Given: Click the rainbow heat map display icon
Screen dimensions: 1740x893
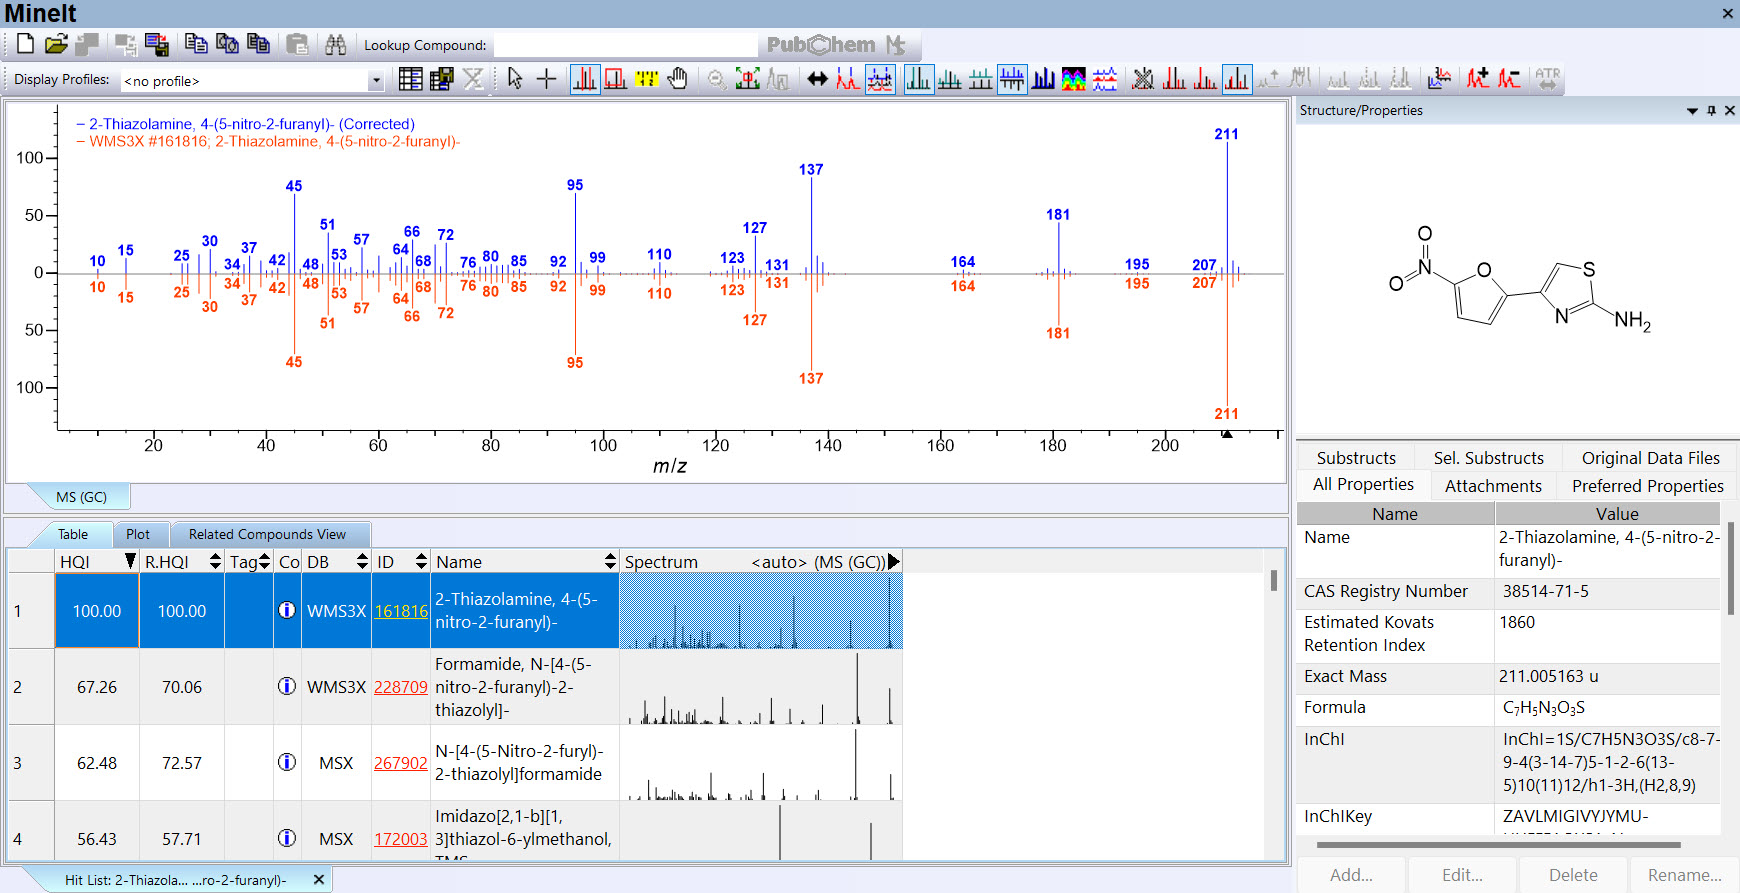Looking at the screenshot, I should 1073,79.
